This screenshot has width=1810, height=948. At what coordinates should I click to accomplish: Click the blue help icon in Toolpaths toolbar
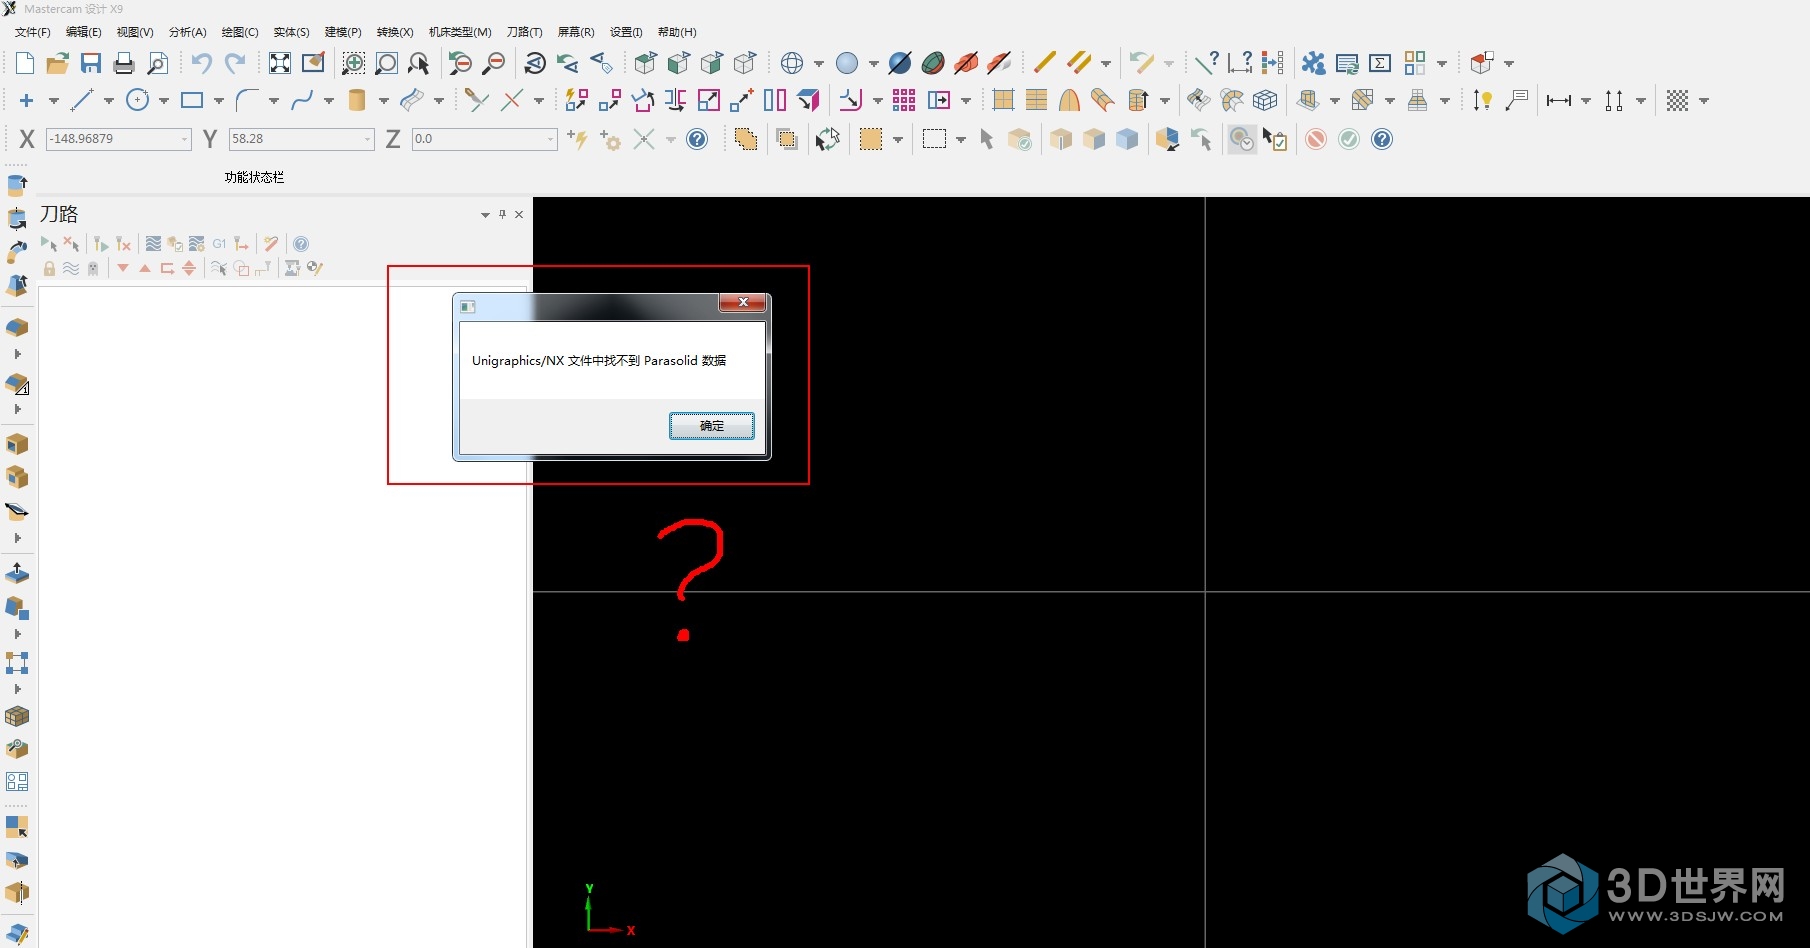(x=301, y=244)
